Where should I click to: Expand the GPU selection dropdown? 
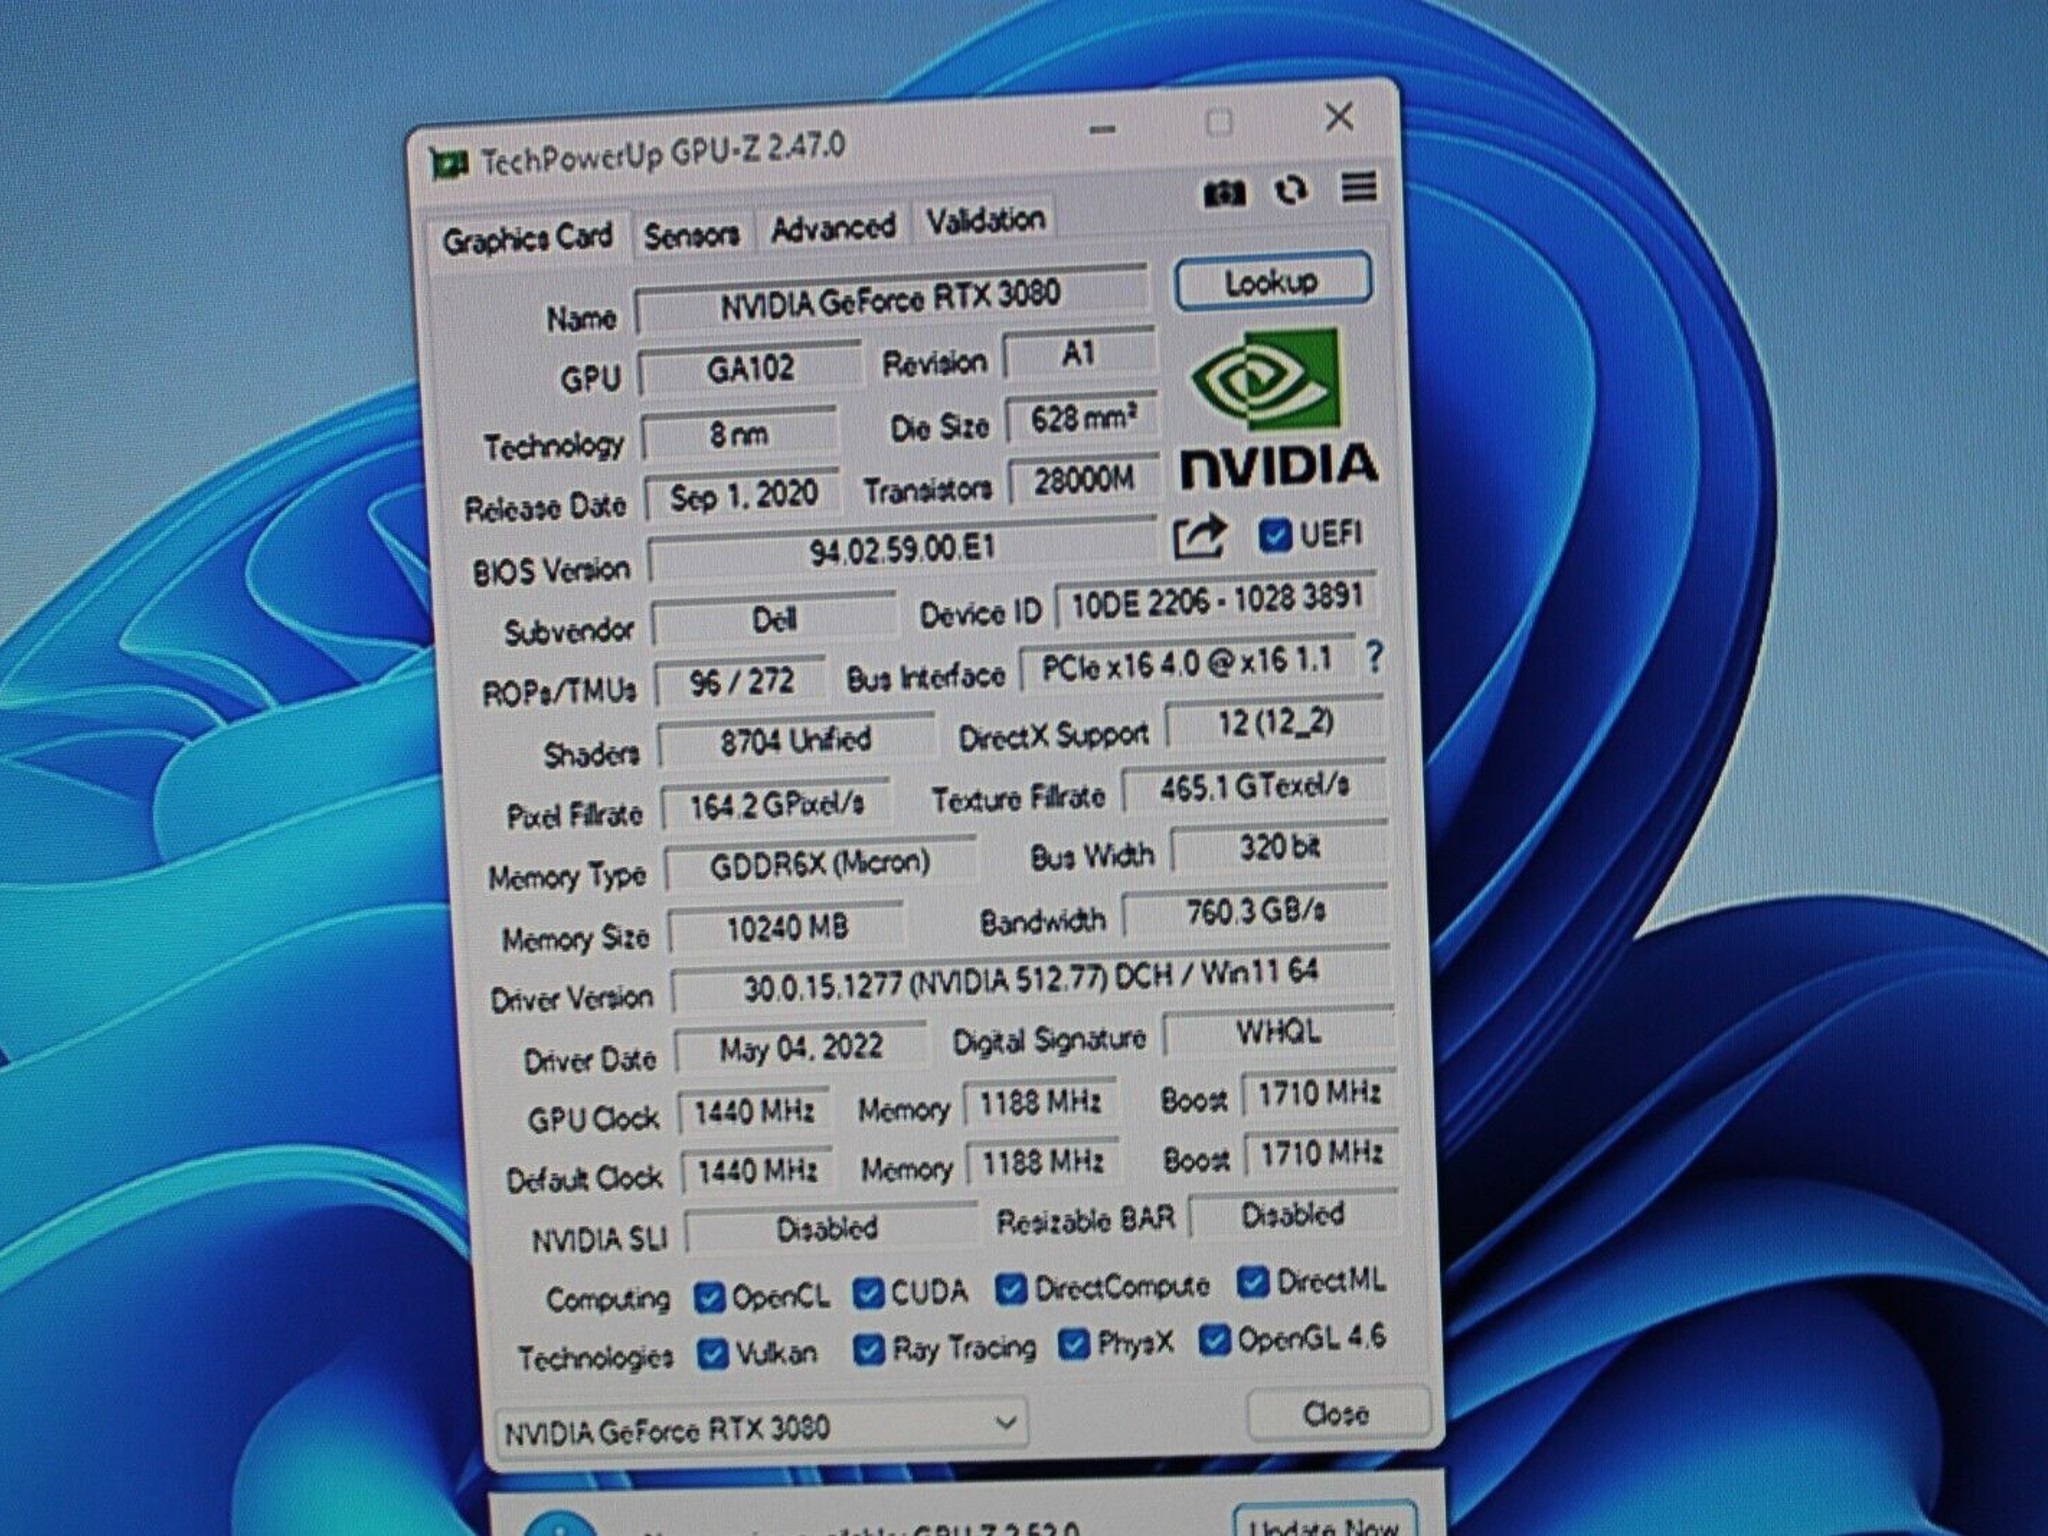(x=1006, y=1422)
